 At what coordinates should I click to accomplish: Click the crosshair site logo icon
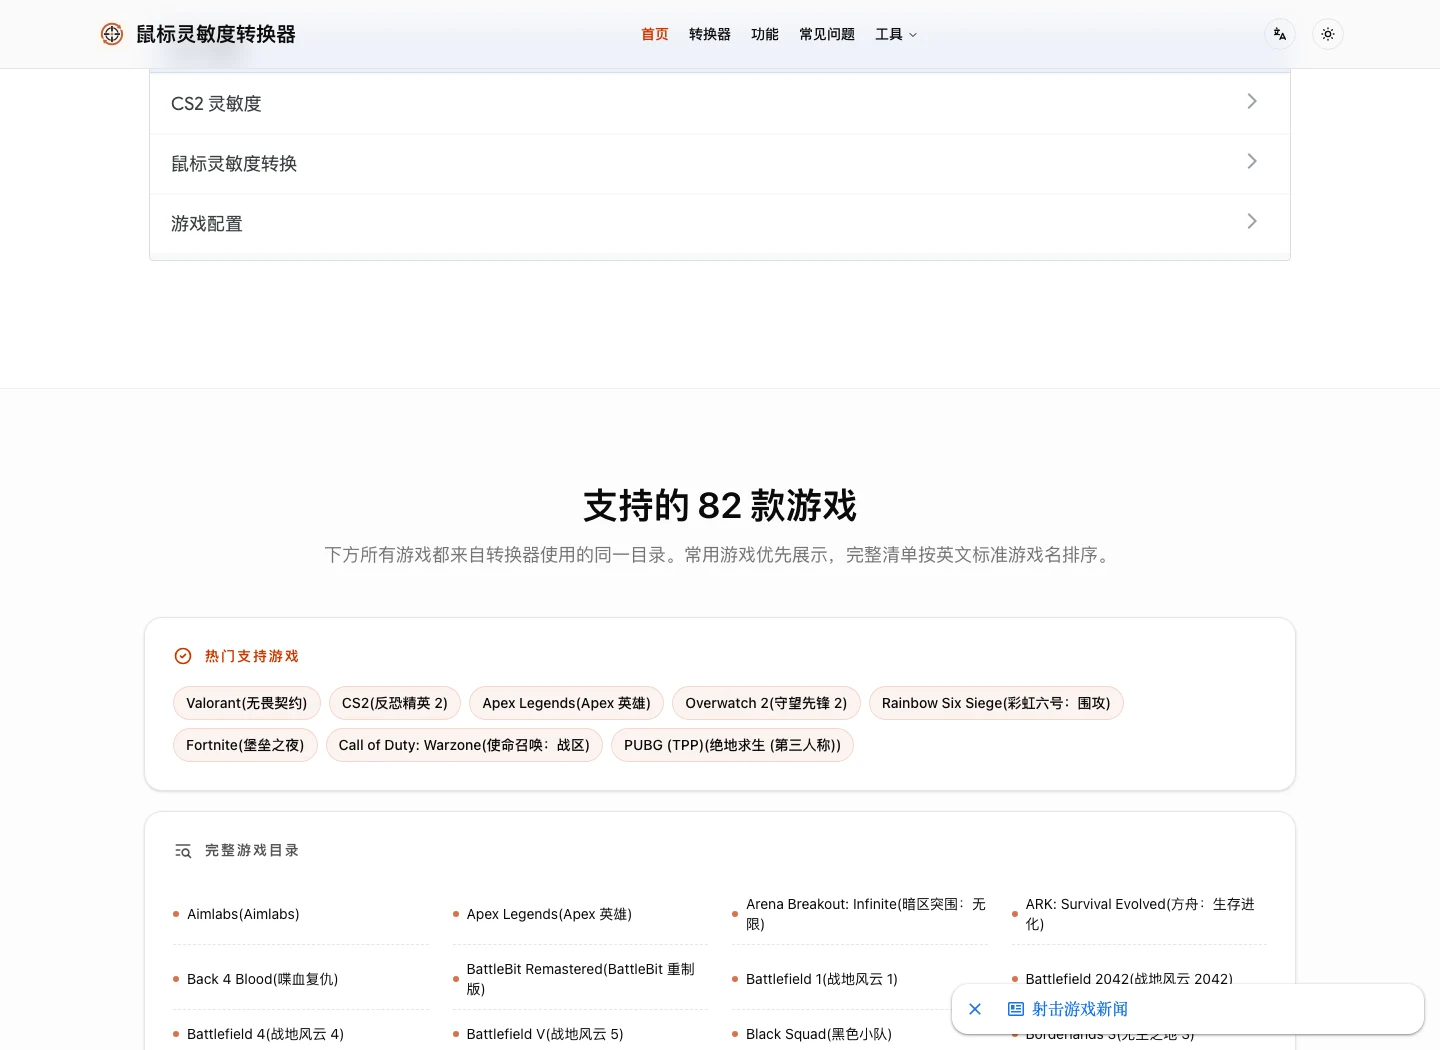tap(112, 34)
